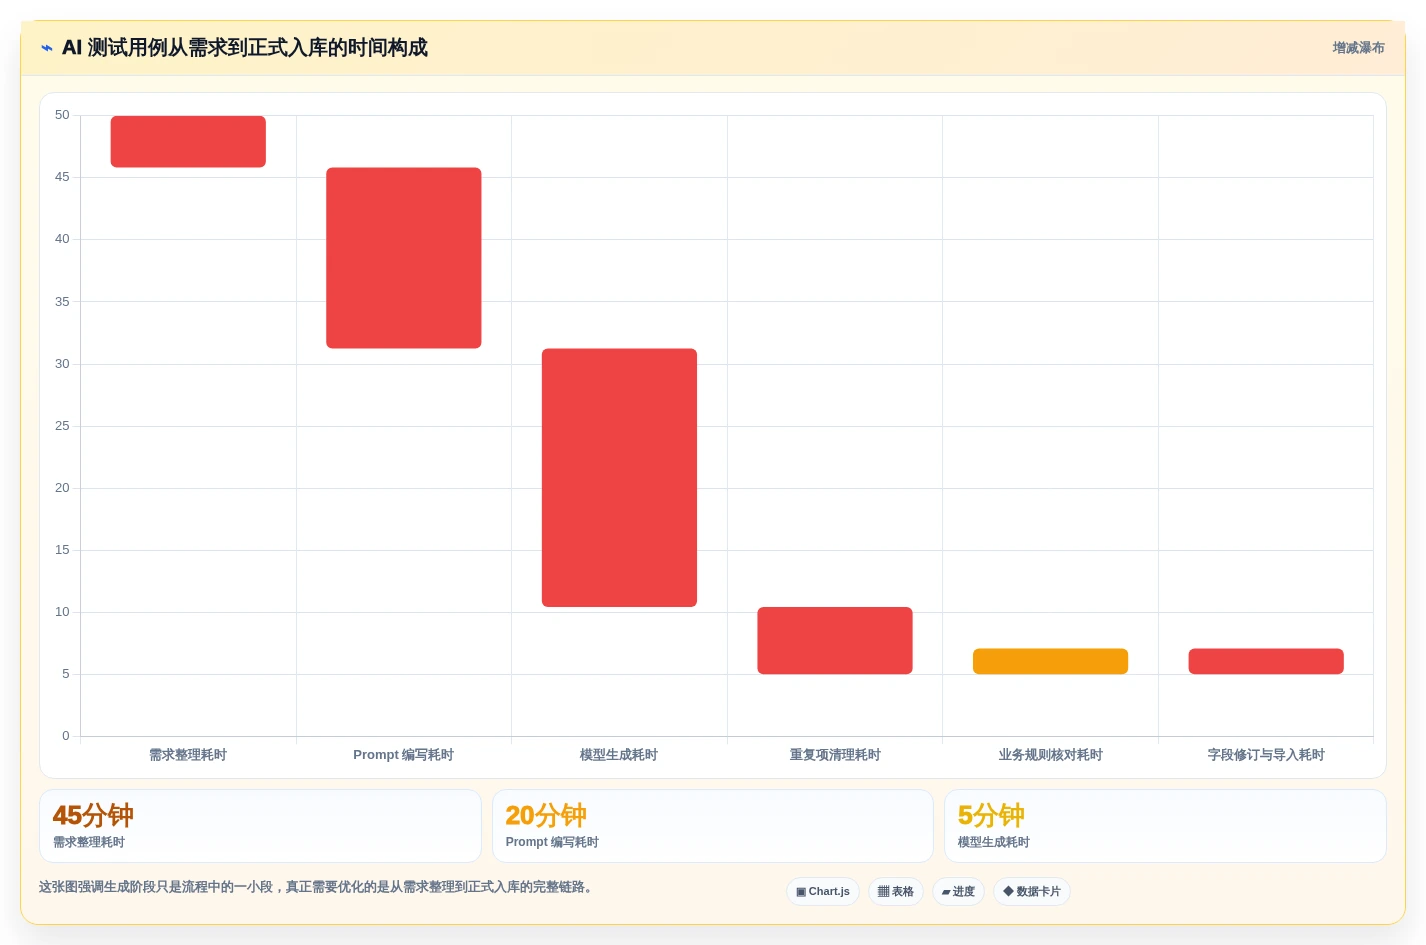Click the 增减瀑布 label in header
The height and width of the screenshot is (945, 1426).
click(x=1358, y=48)
